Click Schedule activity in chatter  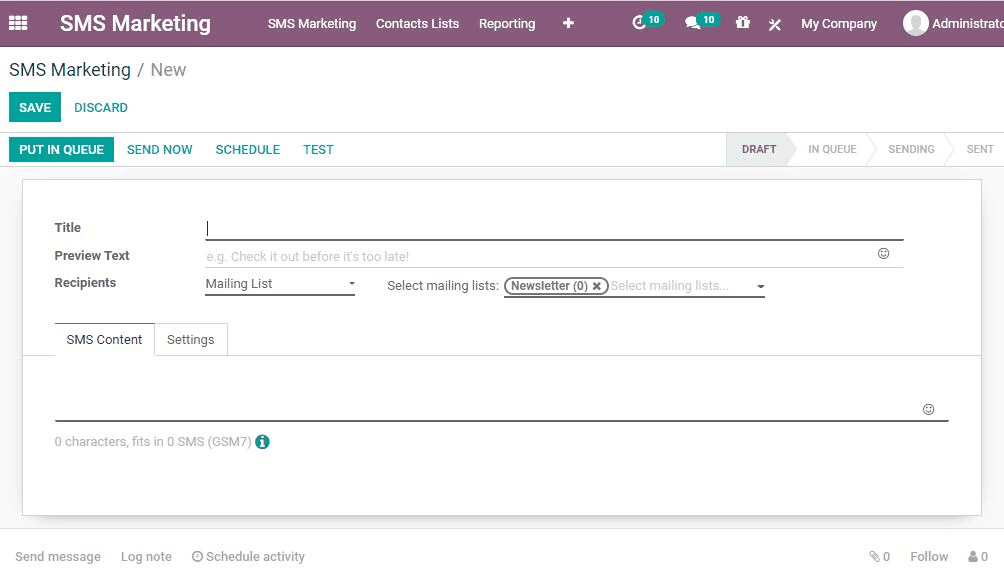[x=248, y=557]
